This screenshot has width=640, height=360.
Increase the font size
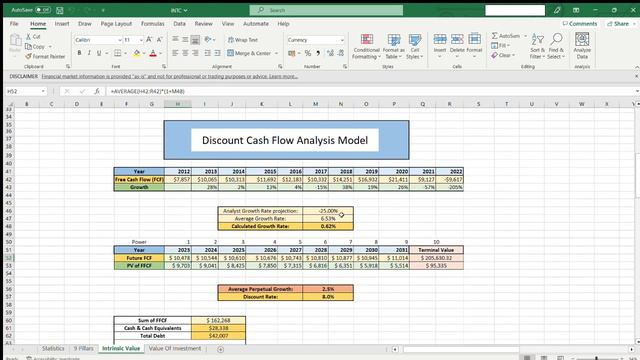click(149, 40)
